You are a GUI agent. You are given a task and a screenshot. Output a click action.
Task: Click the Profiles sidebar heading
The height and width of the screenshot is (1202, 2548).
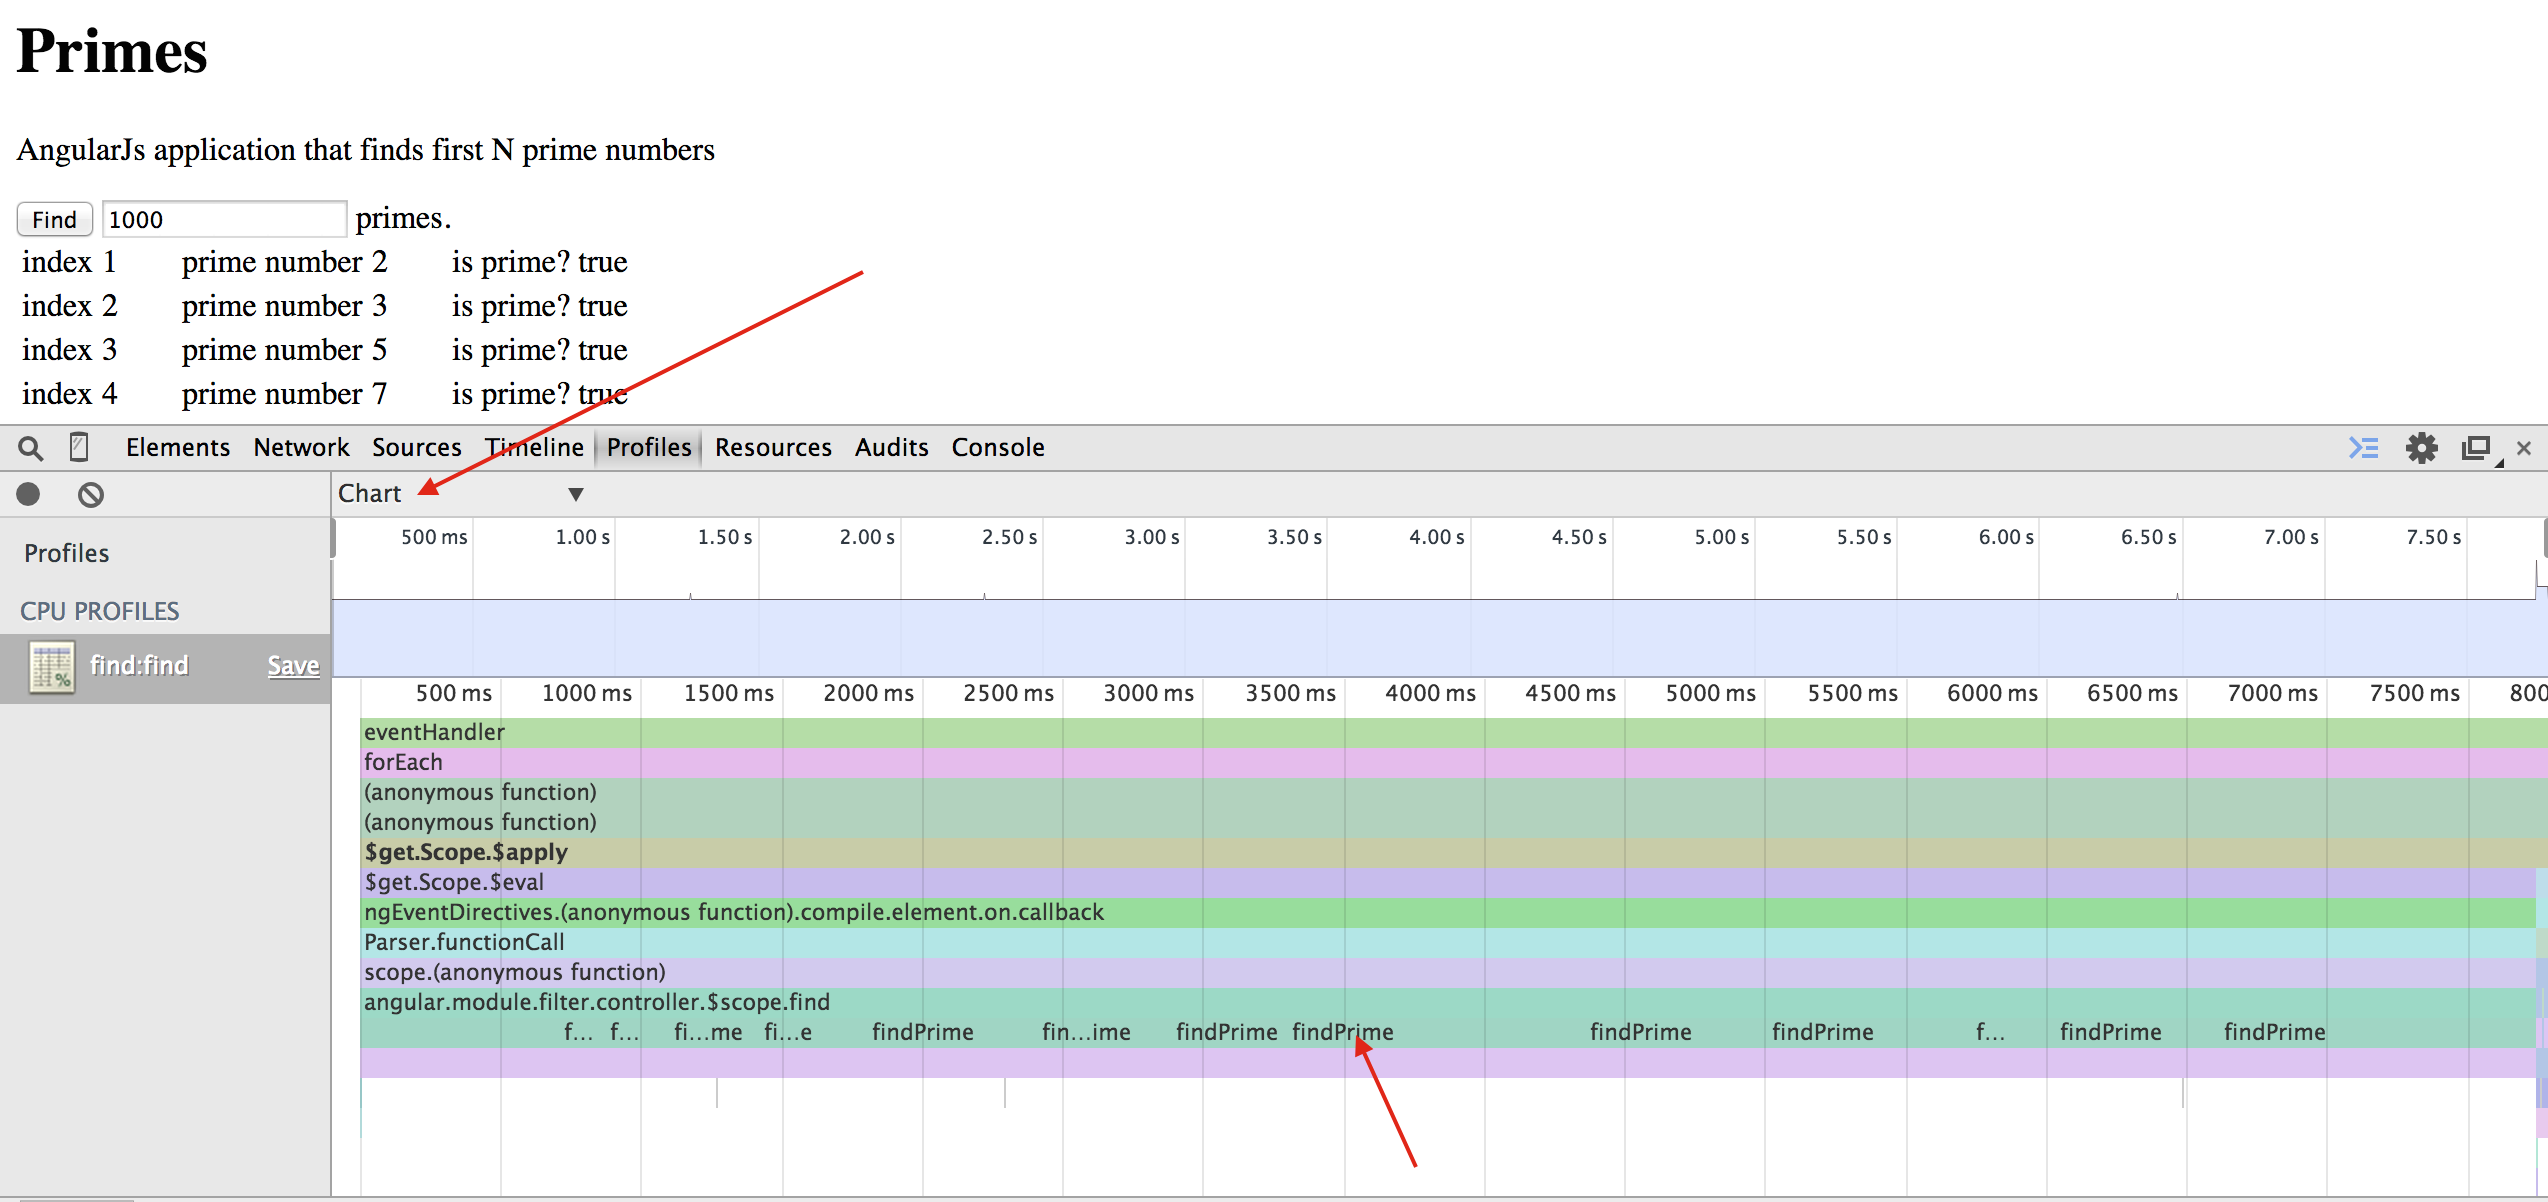tap(66, 553)
